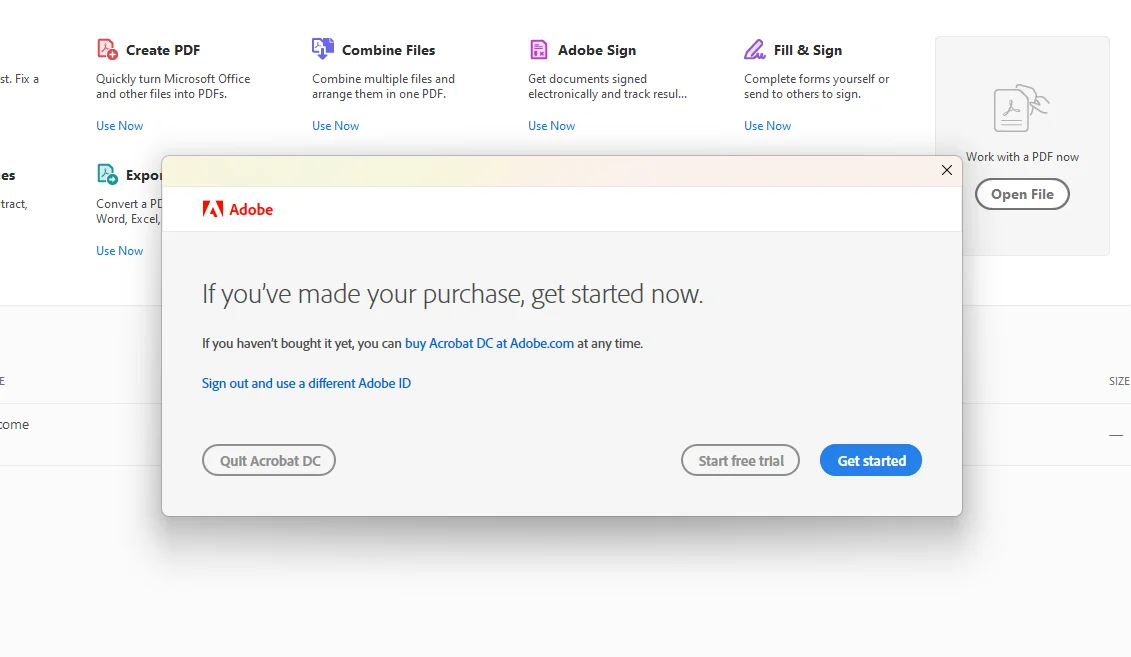
Task: Choose the Fill & Sign pen icon
Action: click(x=754, y=49)
